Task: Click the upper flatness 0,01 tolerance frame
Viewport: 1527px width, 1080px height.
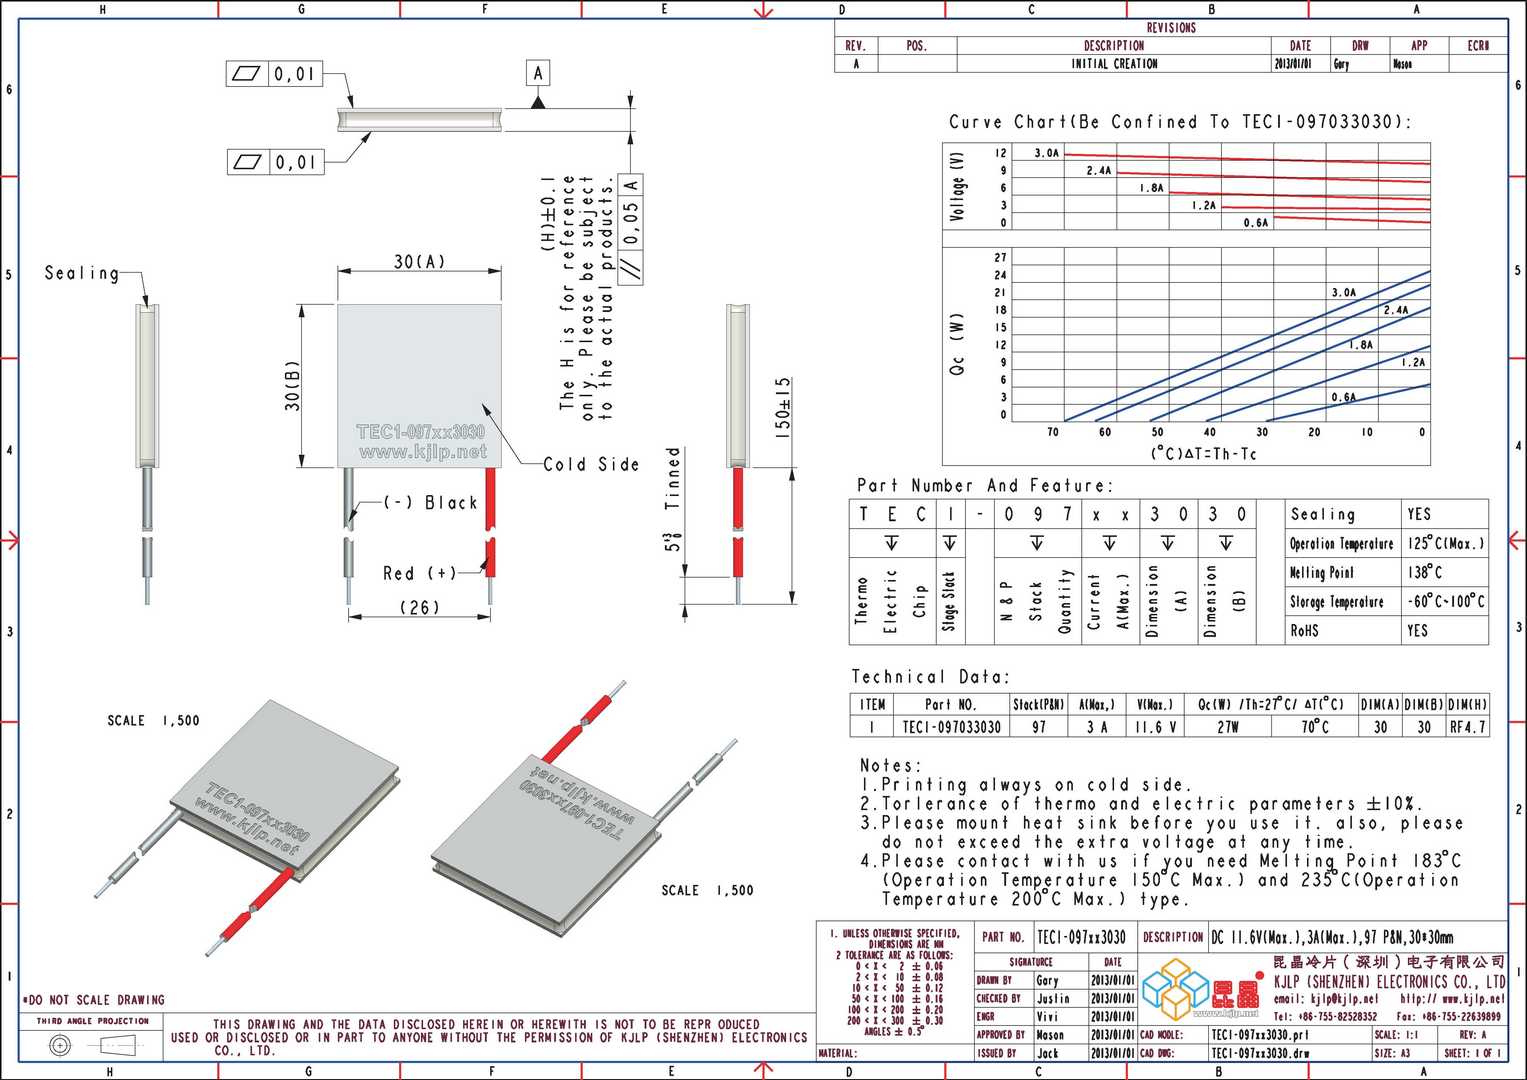Action: [x=275, y=74]
